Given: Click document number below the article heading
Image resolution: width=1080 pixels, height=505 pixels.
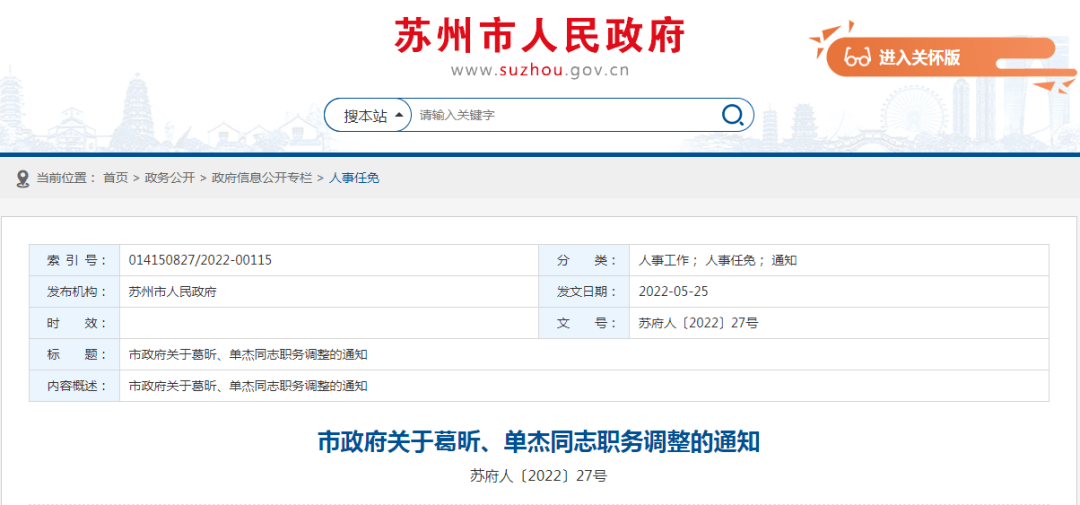Looking at the screenshot, I should (x=539, y=475).
